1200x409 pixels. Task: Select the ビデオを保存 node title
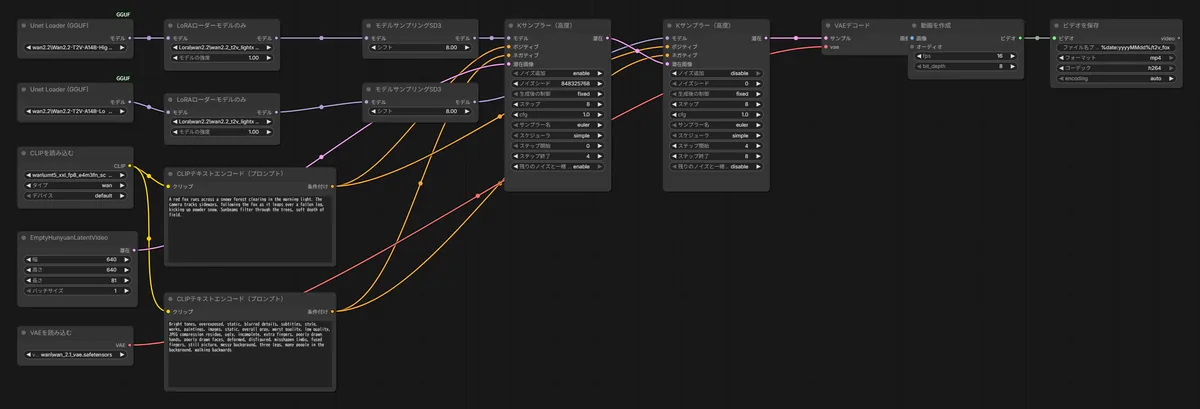1080,26
